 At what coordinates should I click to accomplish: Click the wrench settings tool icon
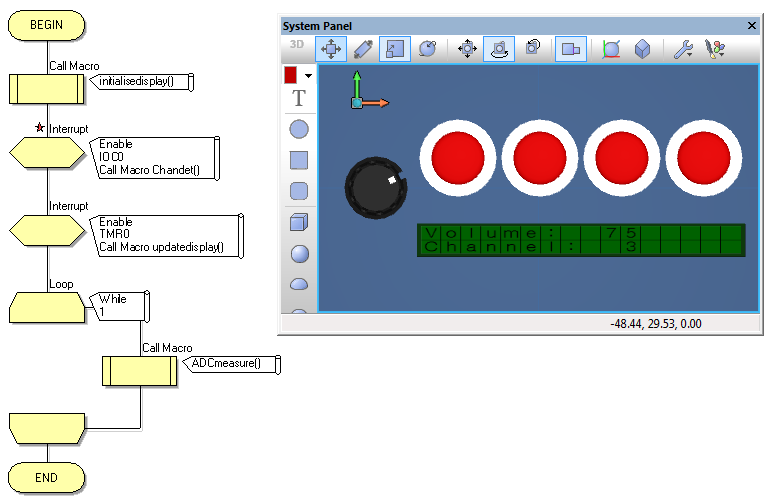coord(683,48)
